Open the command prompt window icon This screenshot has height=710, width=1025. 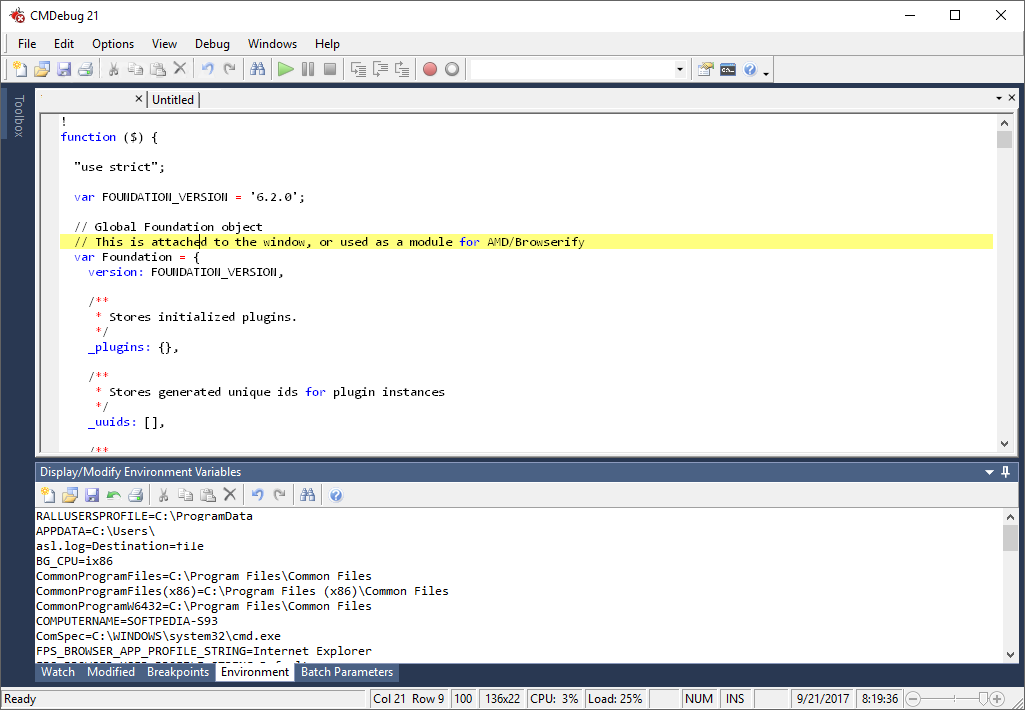coord(728,69)
